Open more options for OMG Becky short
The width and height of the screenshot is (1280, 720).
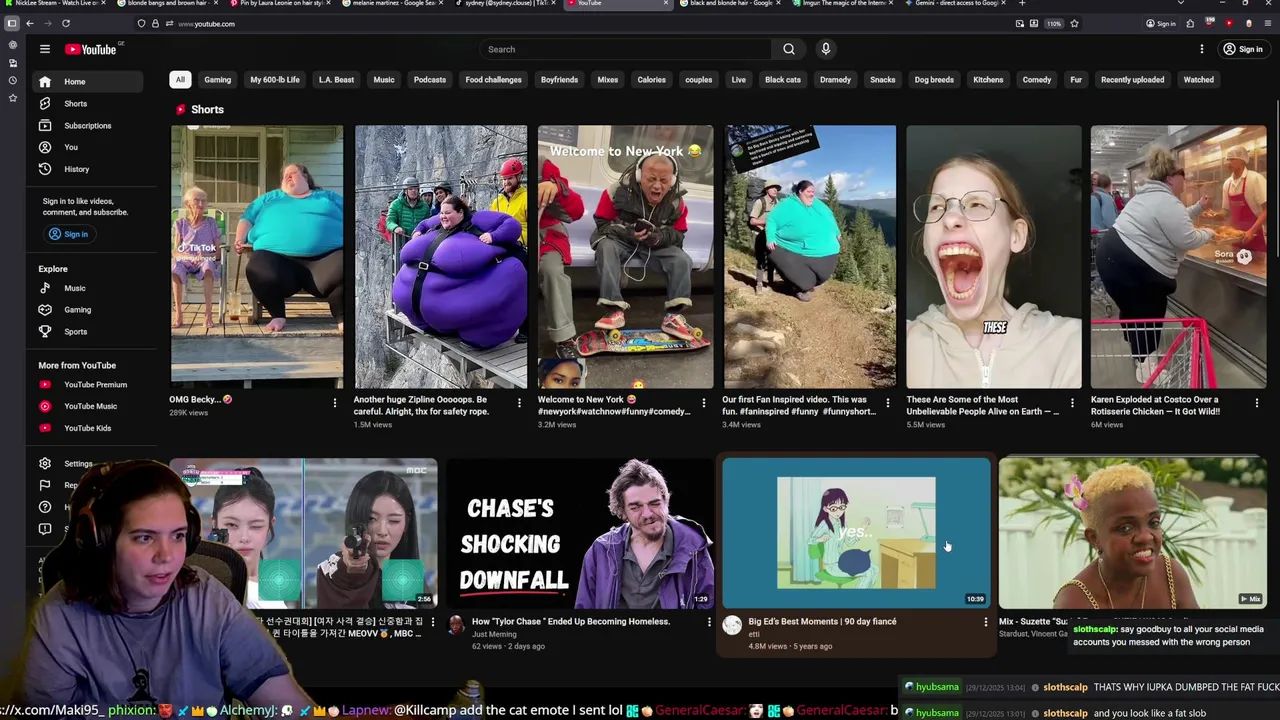[x=335, y=403]
